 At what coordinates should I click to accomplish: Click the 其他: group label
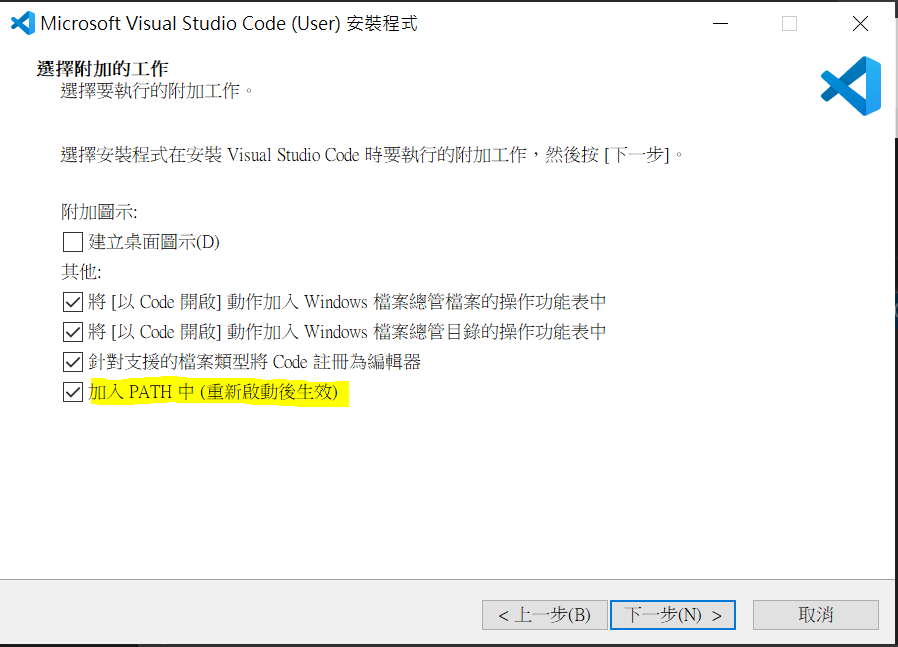point(81,271)
